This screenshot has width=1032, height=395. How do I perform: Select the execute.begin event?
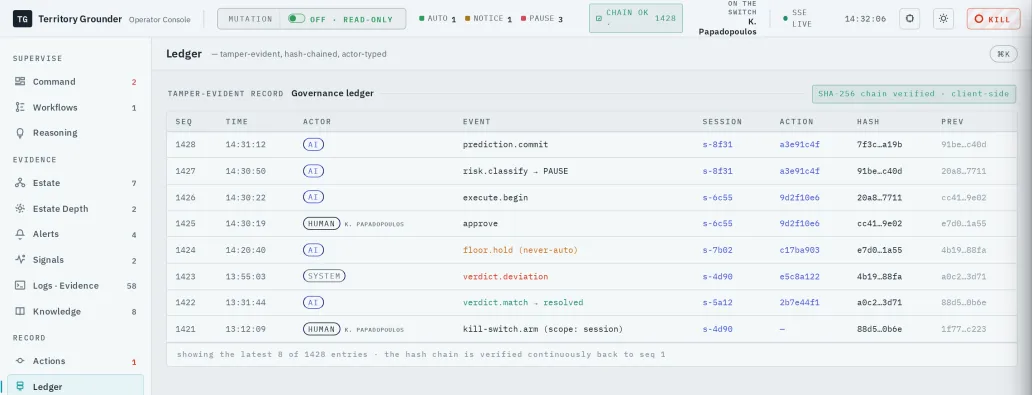496,198
